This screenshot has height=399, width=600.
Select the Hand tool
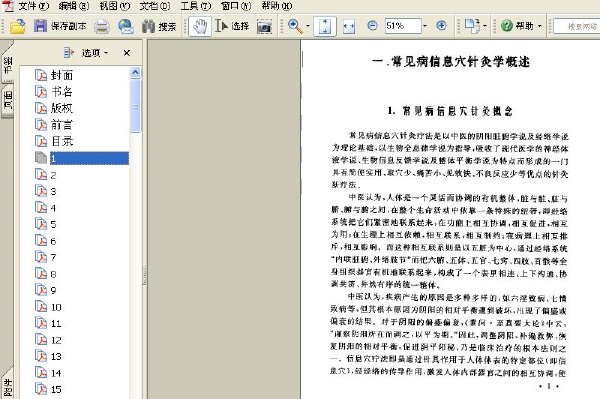[x=200, y=26]
